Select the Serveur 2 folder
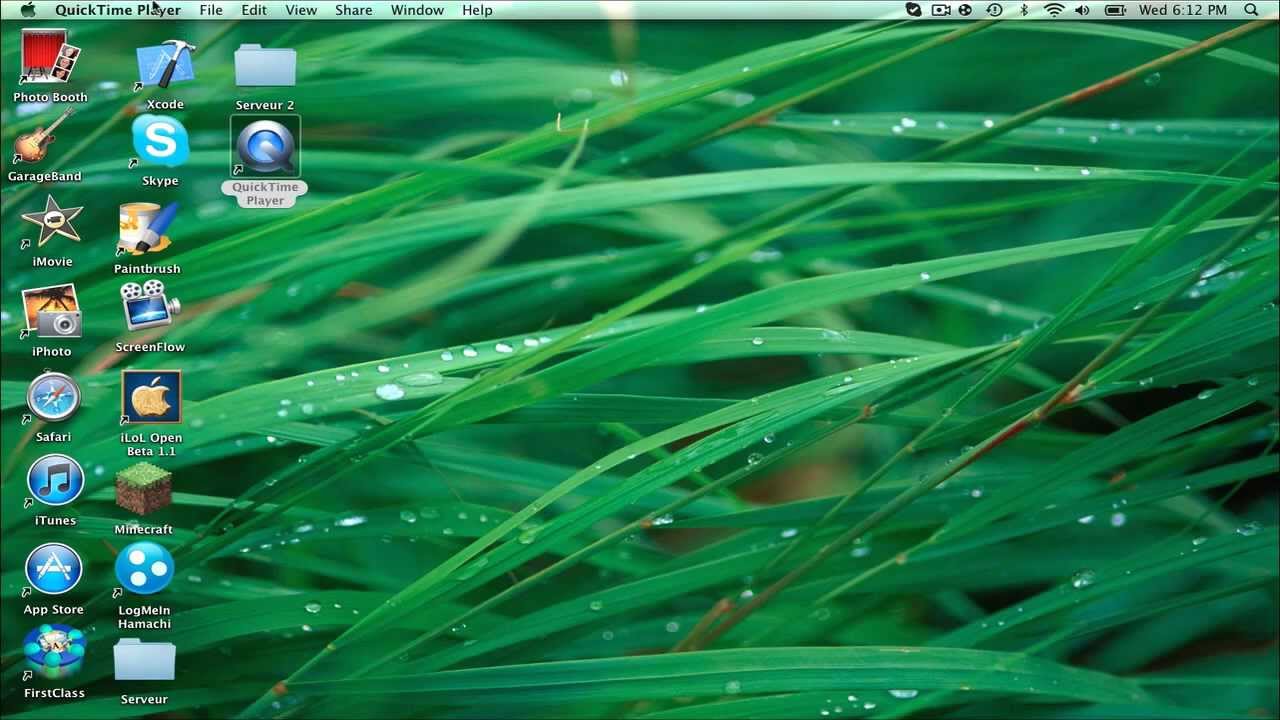 click(x=265, y=67)
